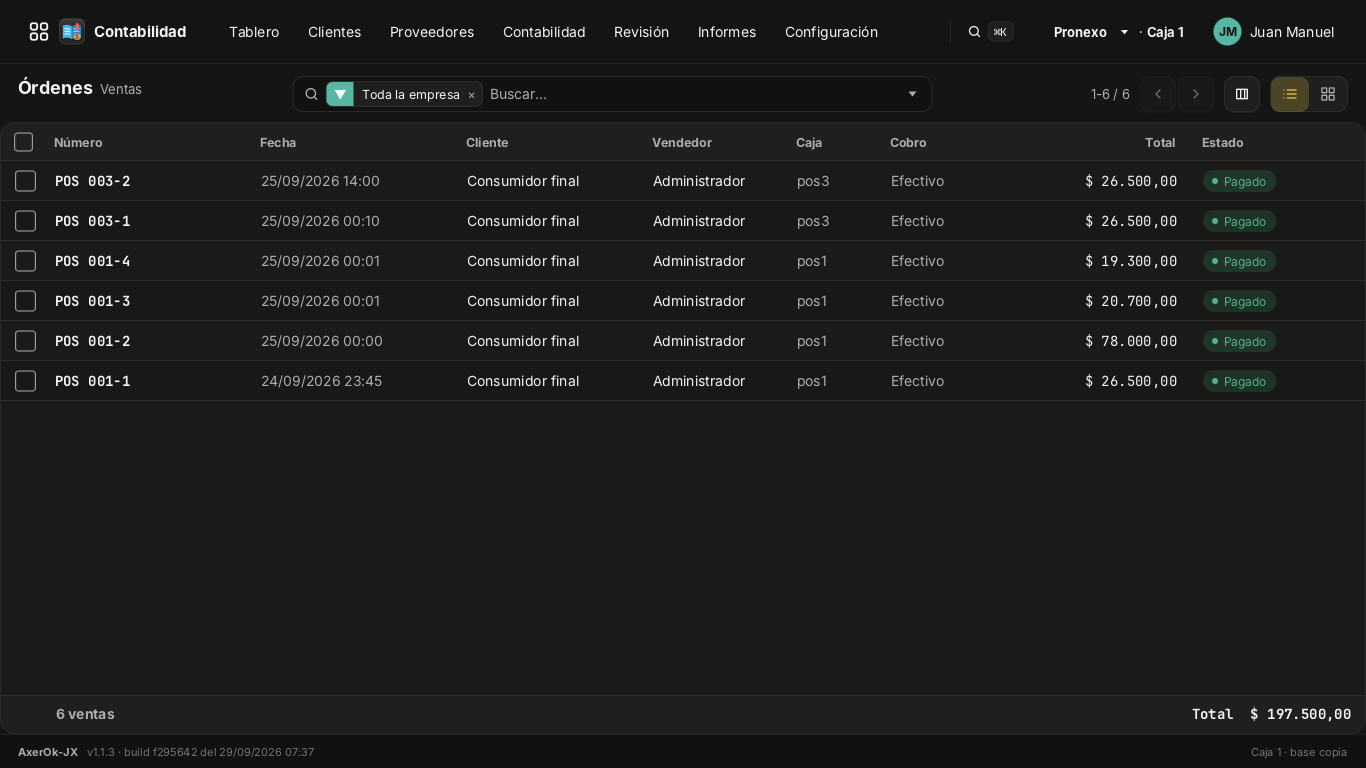Go to previous page arrow
Screen dimensions: 1366x768
1158,94
